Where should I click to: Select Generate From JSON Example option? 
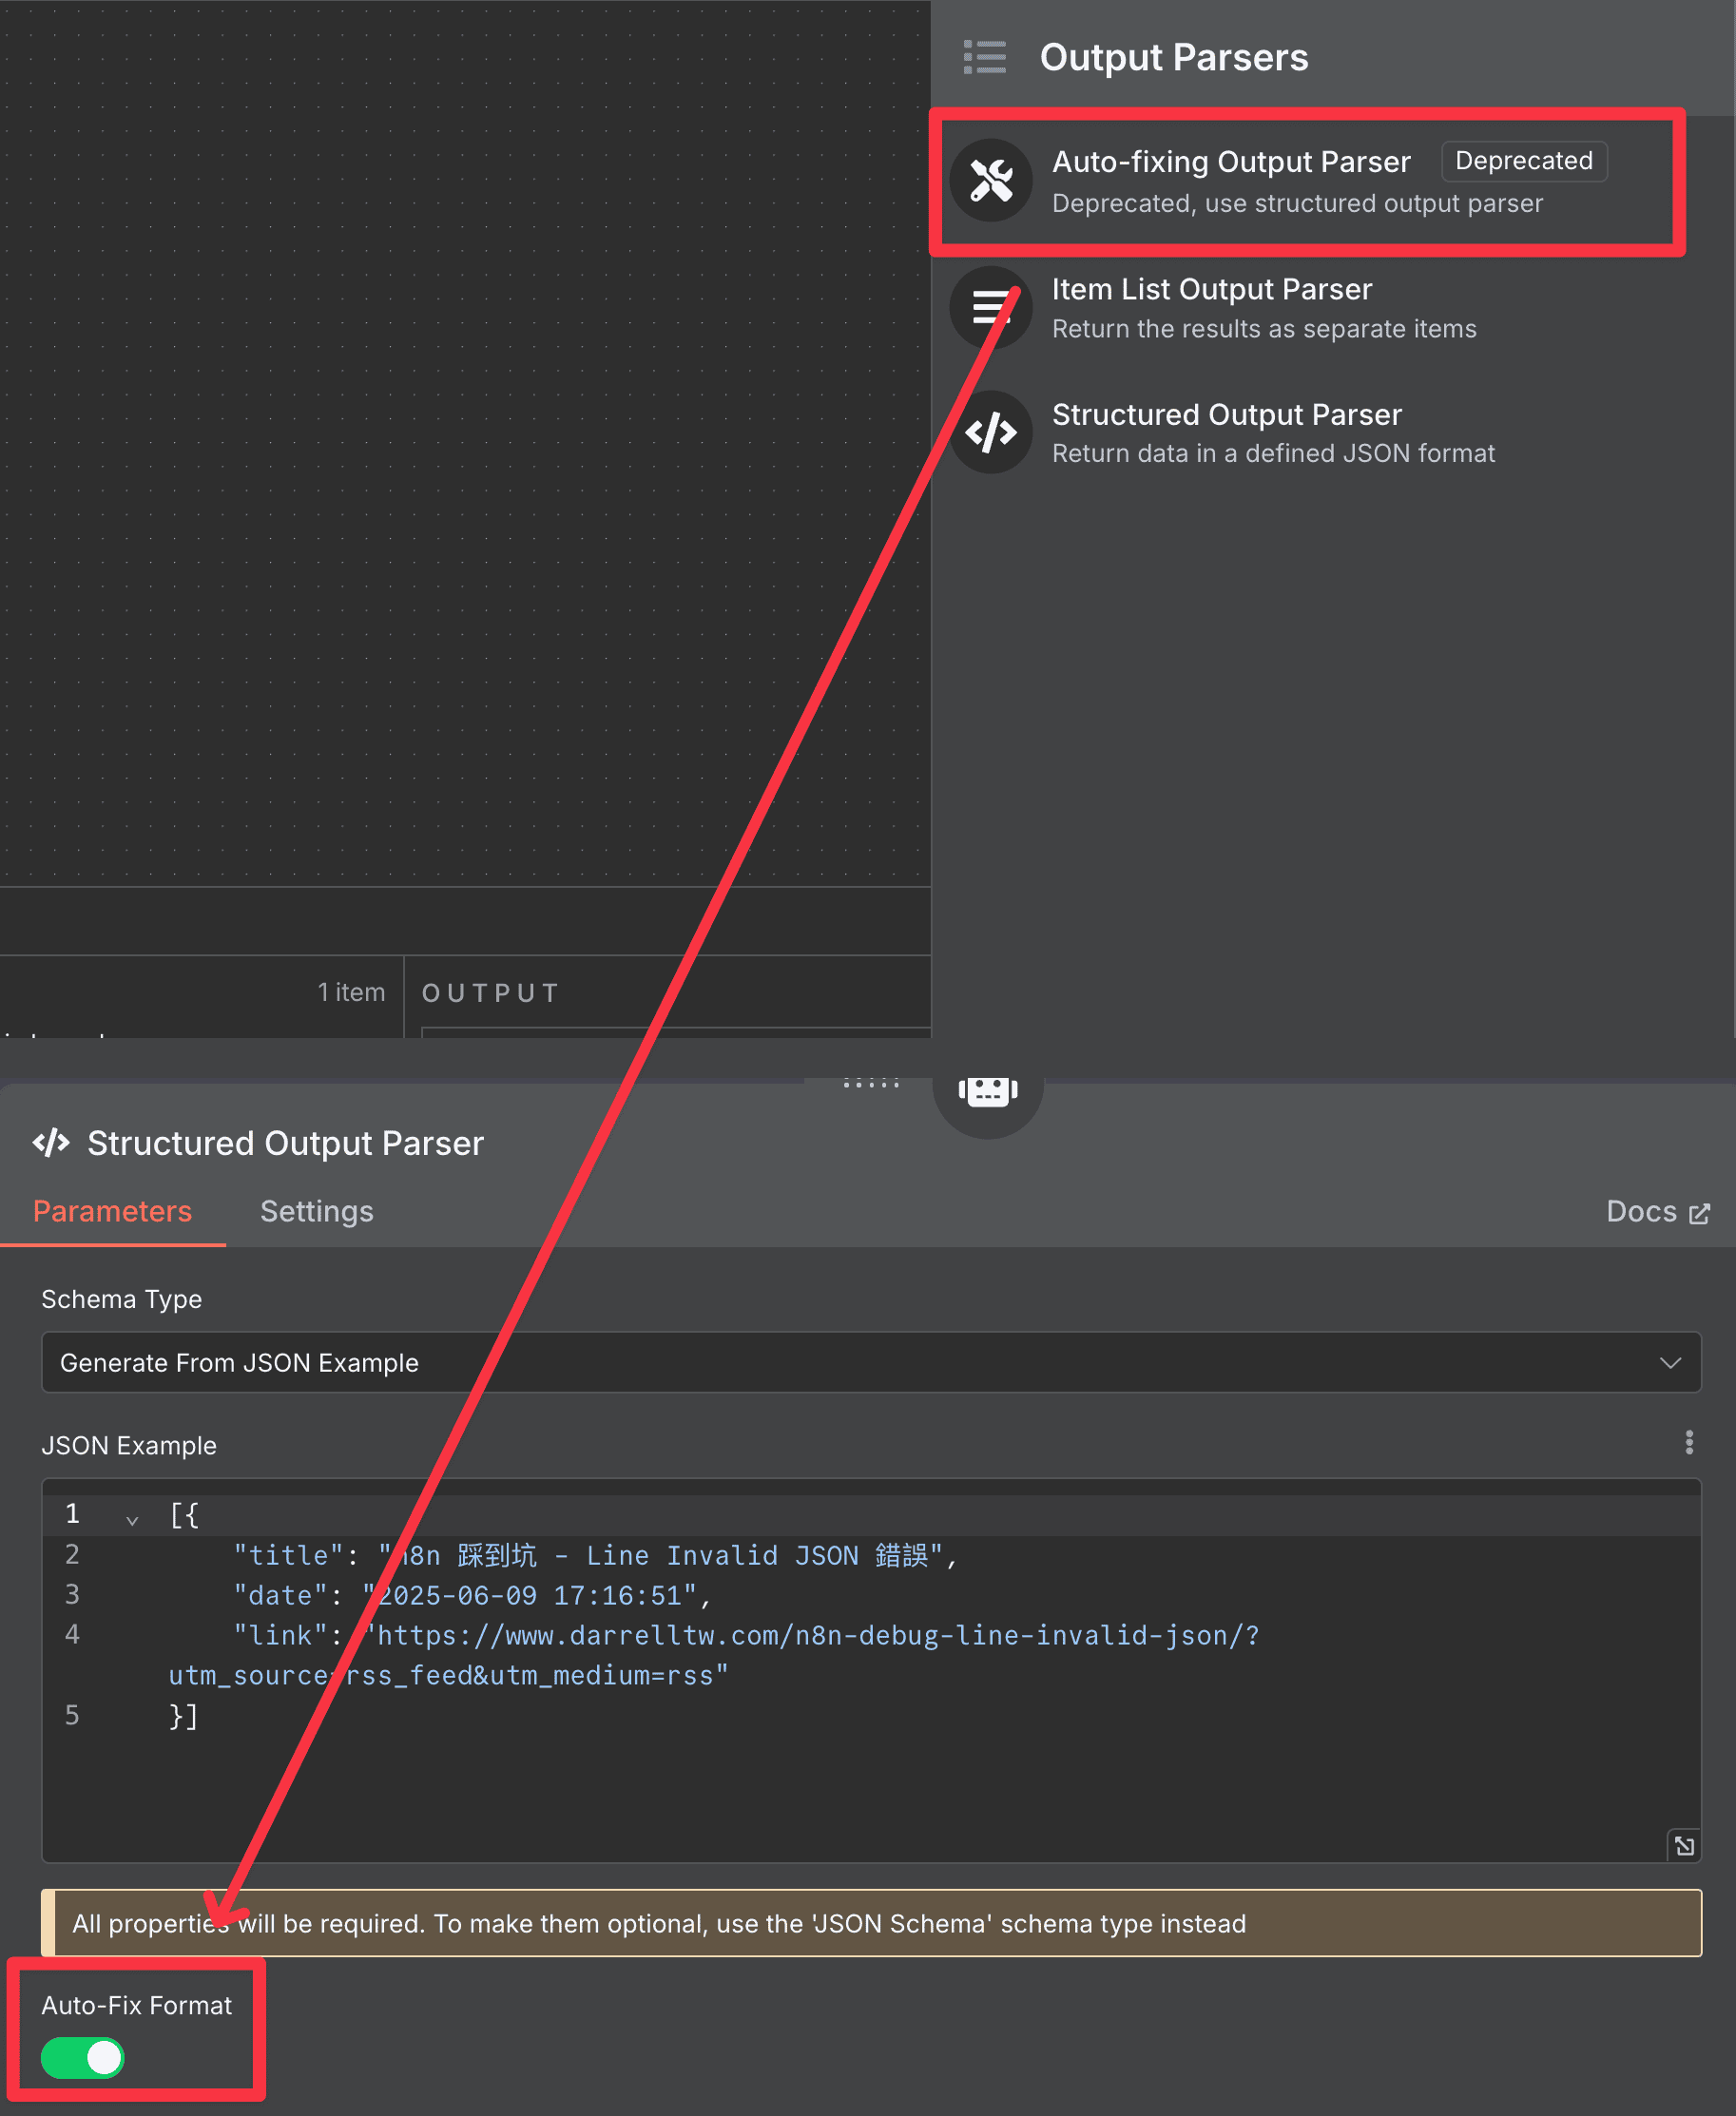click(x=240, y=1362)
